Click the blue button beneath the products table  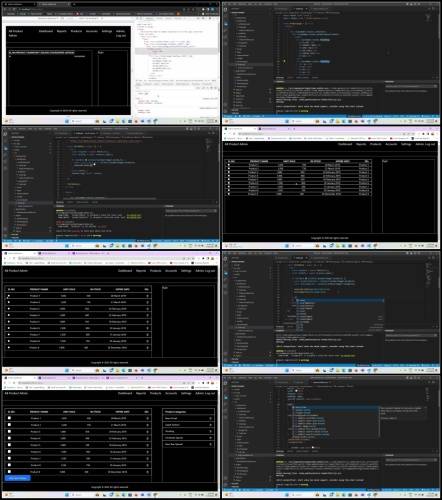(18, 478)
